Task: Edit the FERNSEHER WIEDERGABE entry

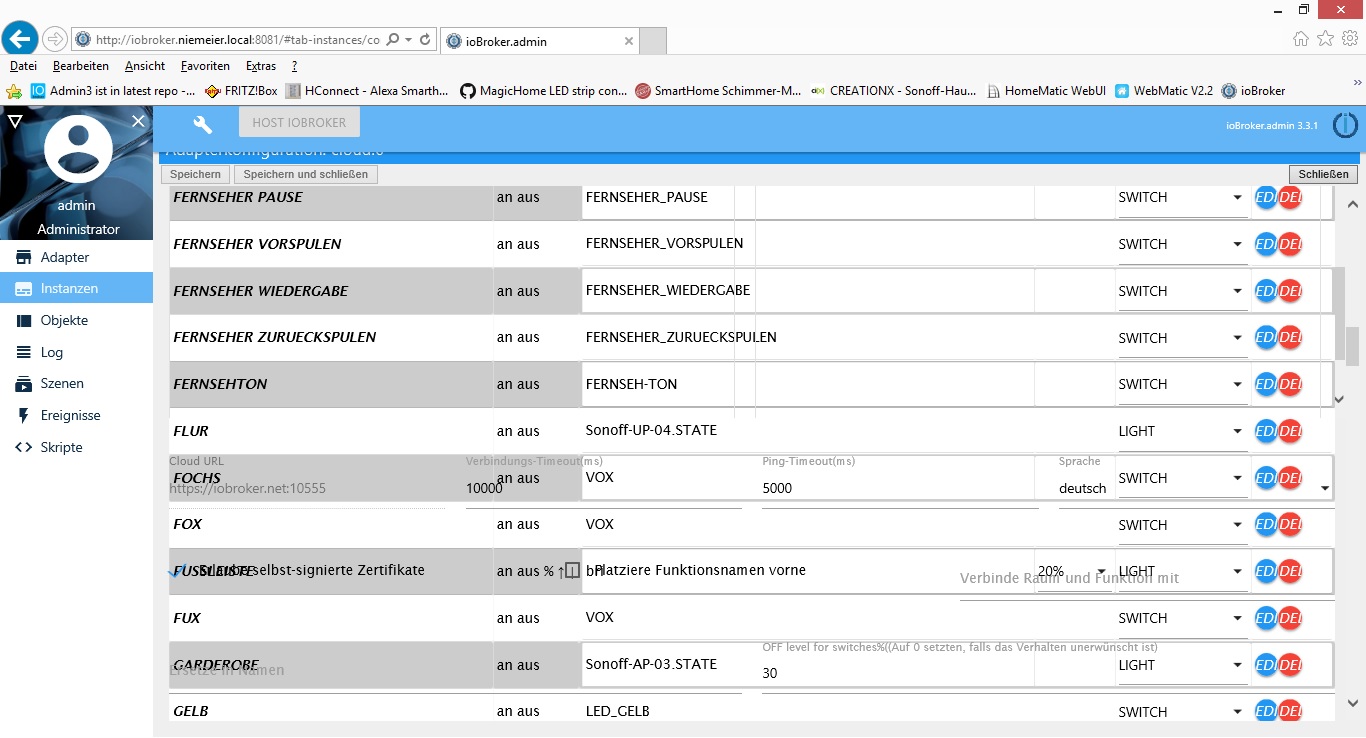Action: (1266, 291)
